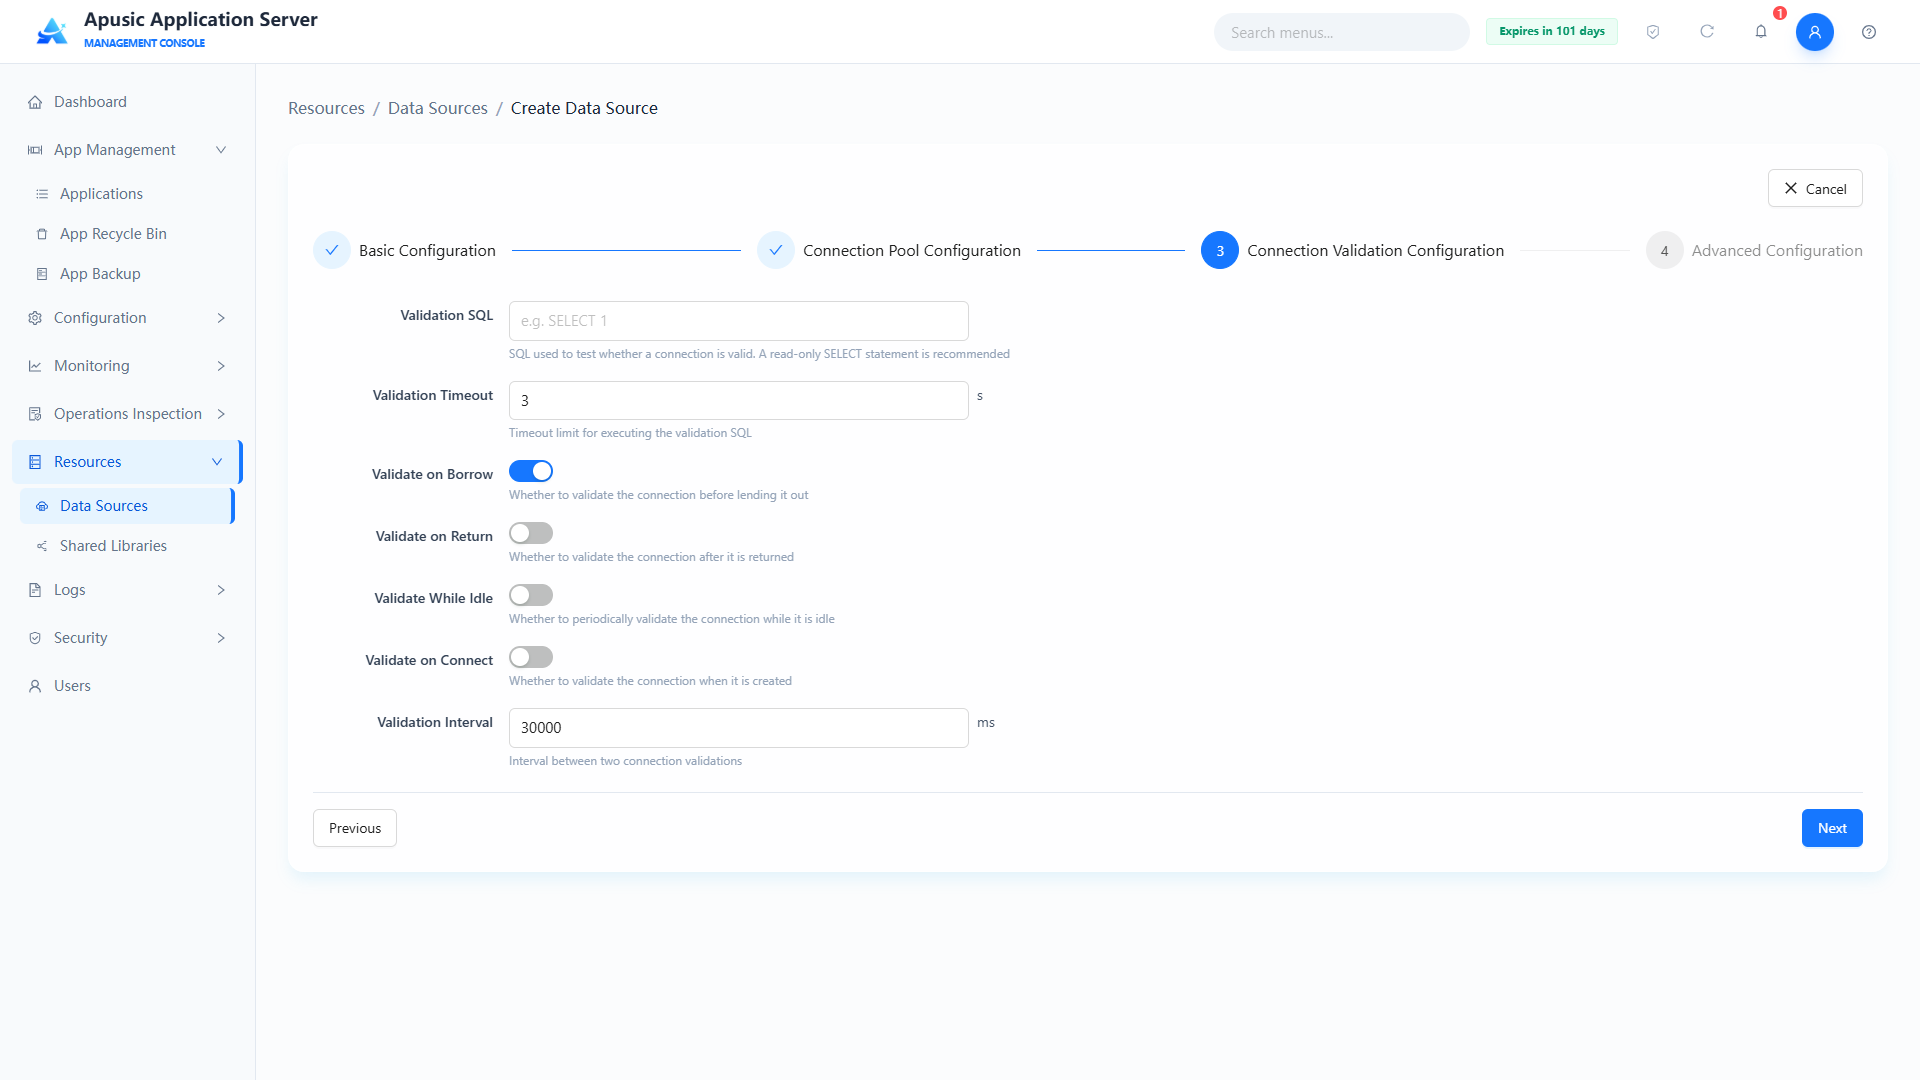Image resolution: width=1920 pixels, height=1080 pixels.
Task: Open the notifications bell
Action: click(1761, 32)
